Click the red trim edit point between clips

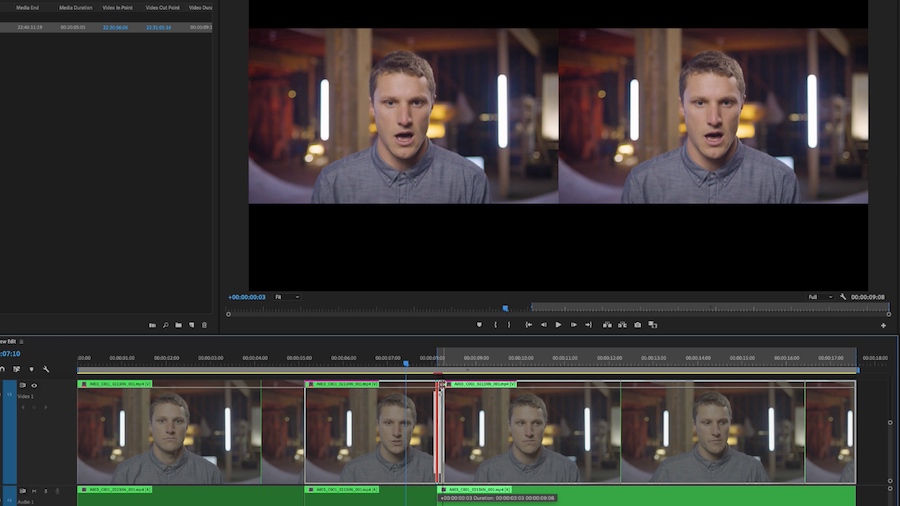point(439,433)
